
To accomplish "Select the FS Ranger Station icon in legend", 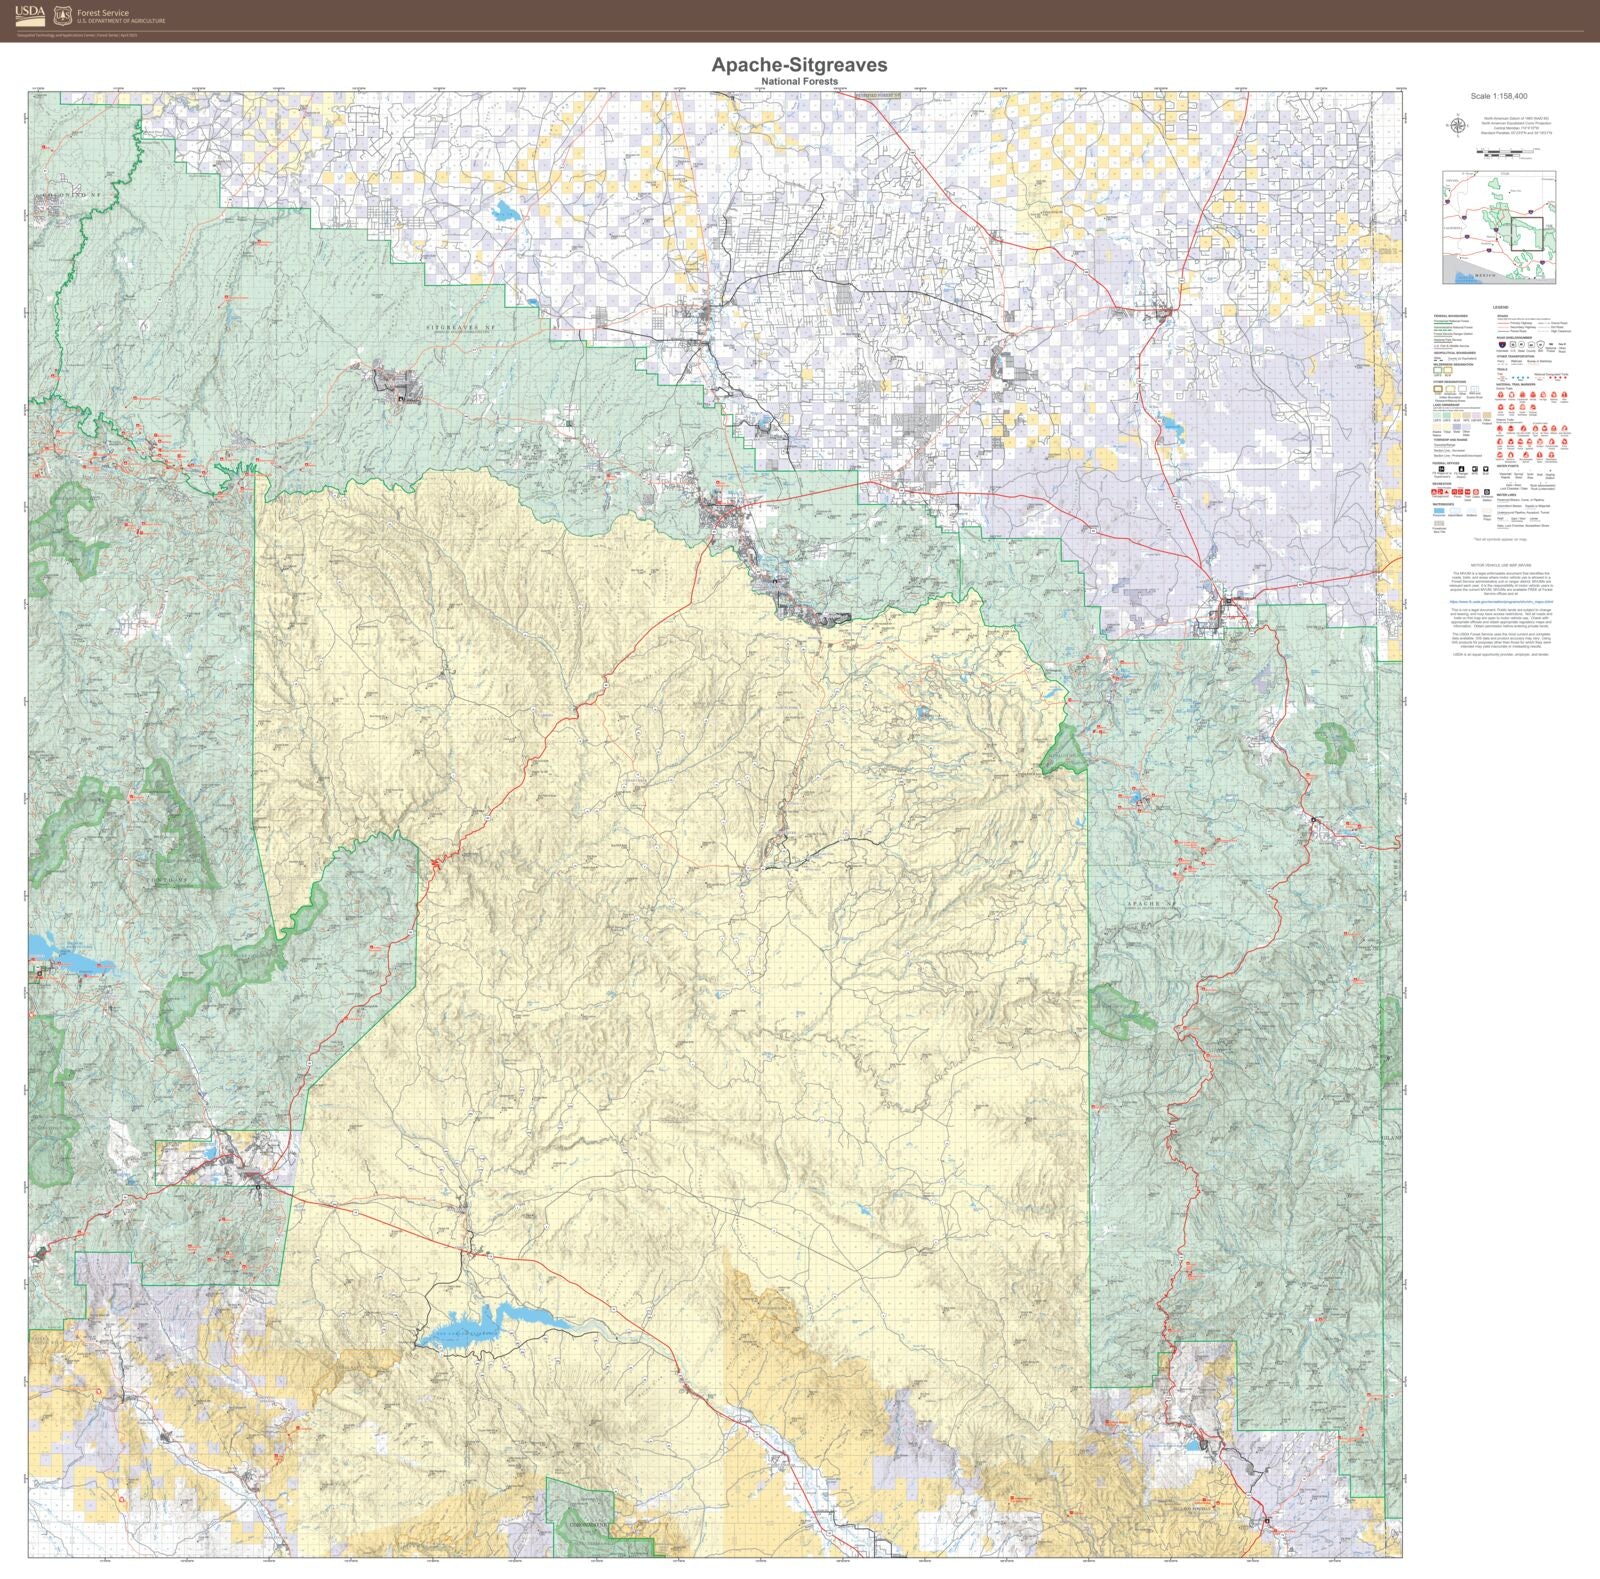I will [1460, 470].
